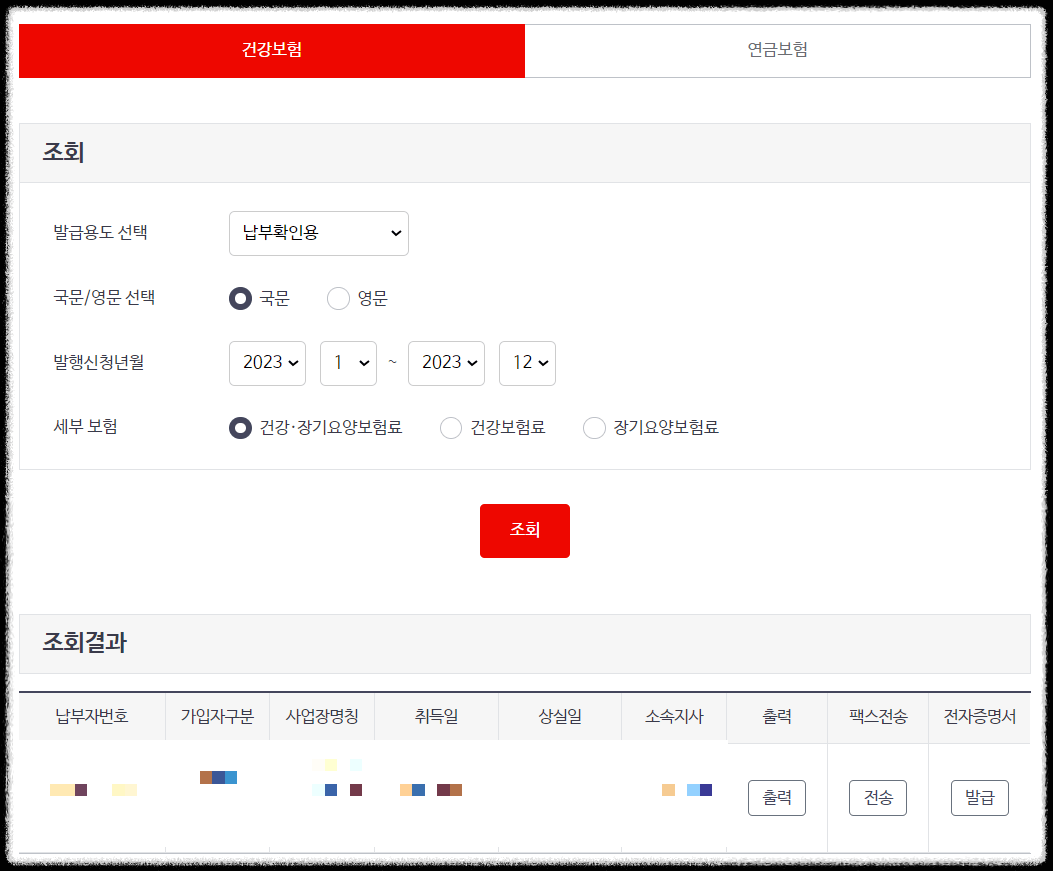Switch to the 연금보험 tab
1053x871 pixels.
tap(777, 50)
